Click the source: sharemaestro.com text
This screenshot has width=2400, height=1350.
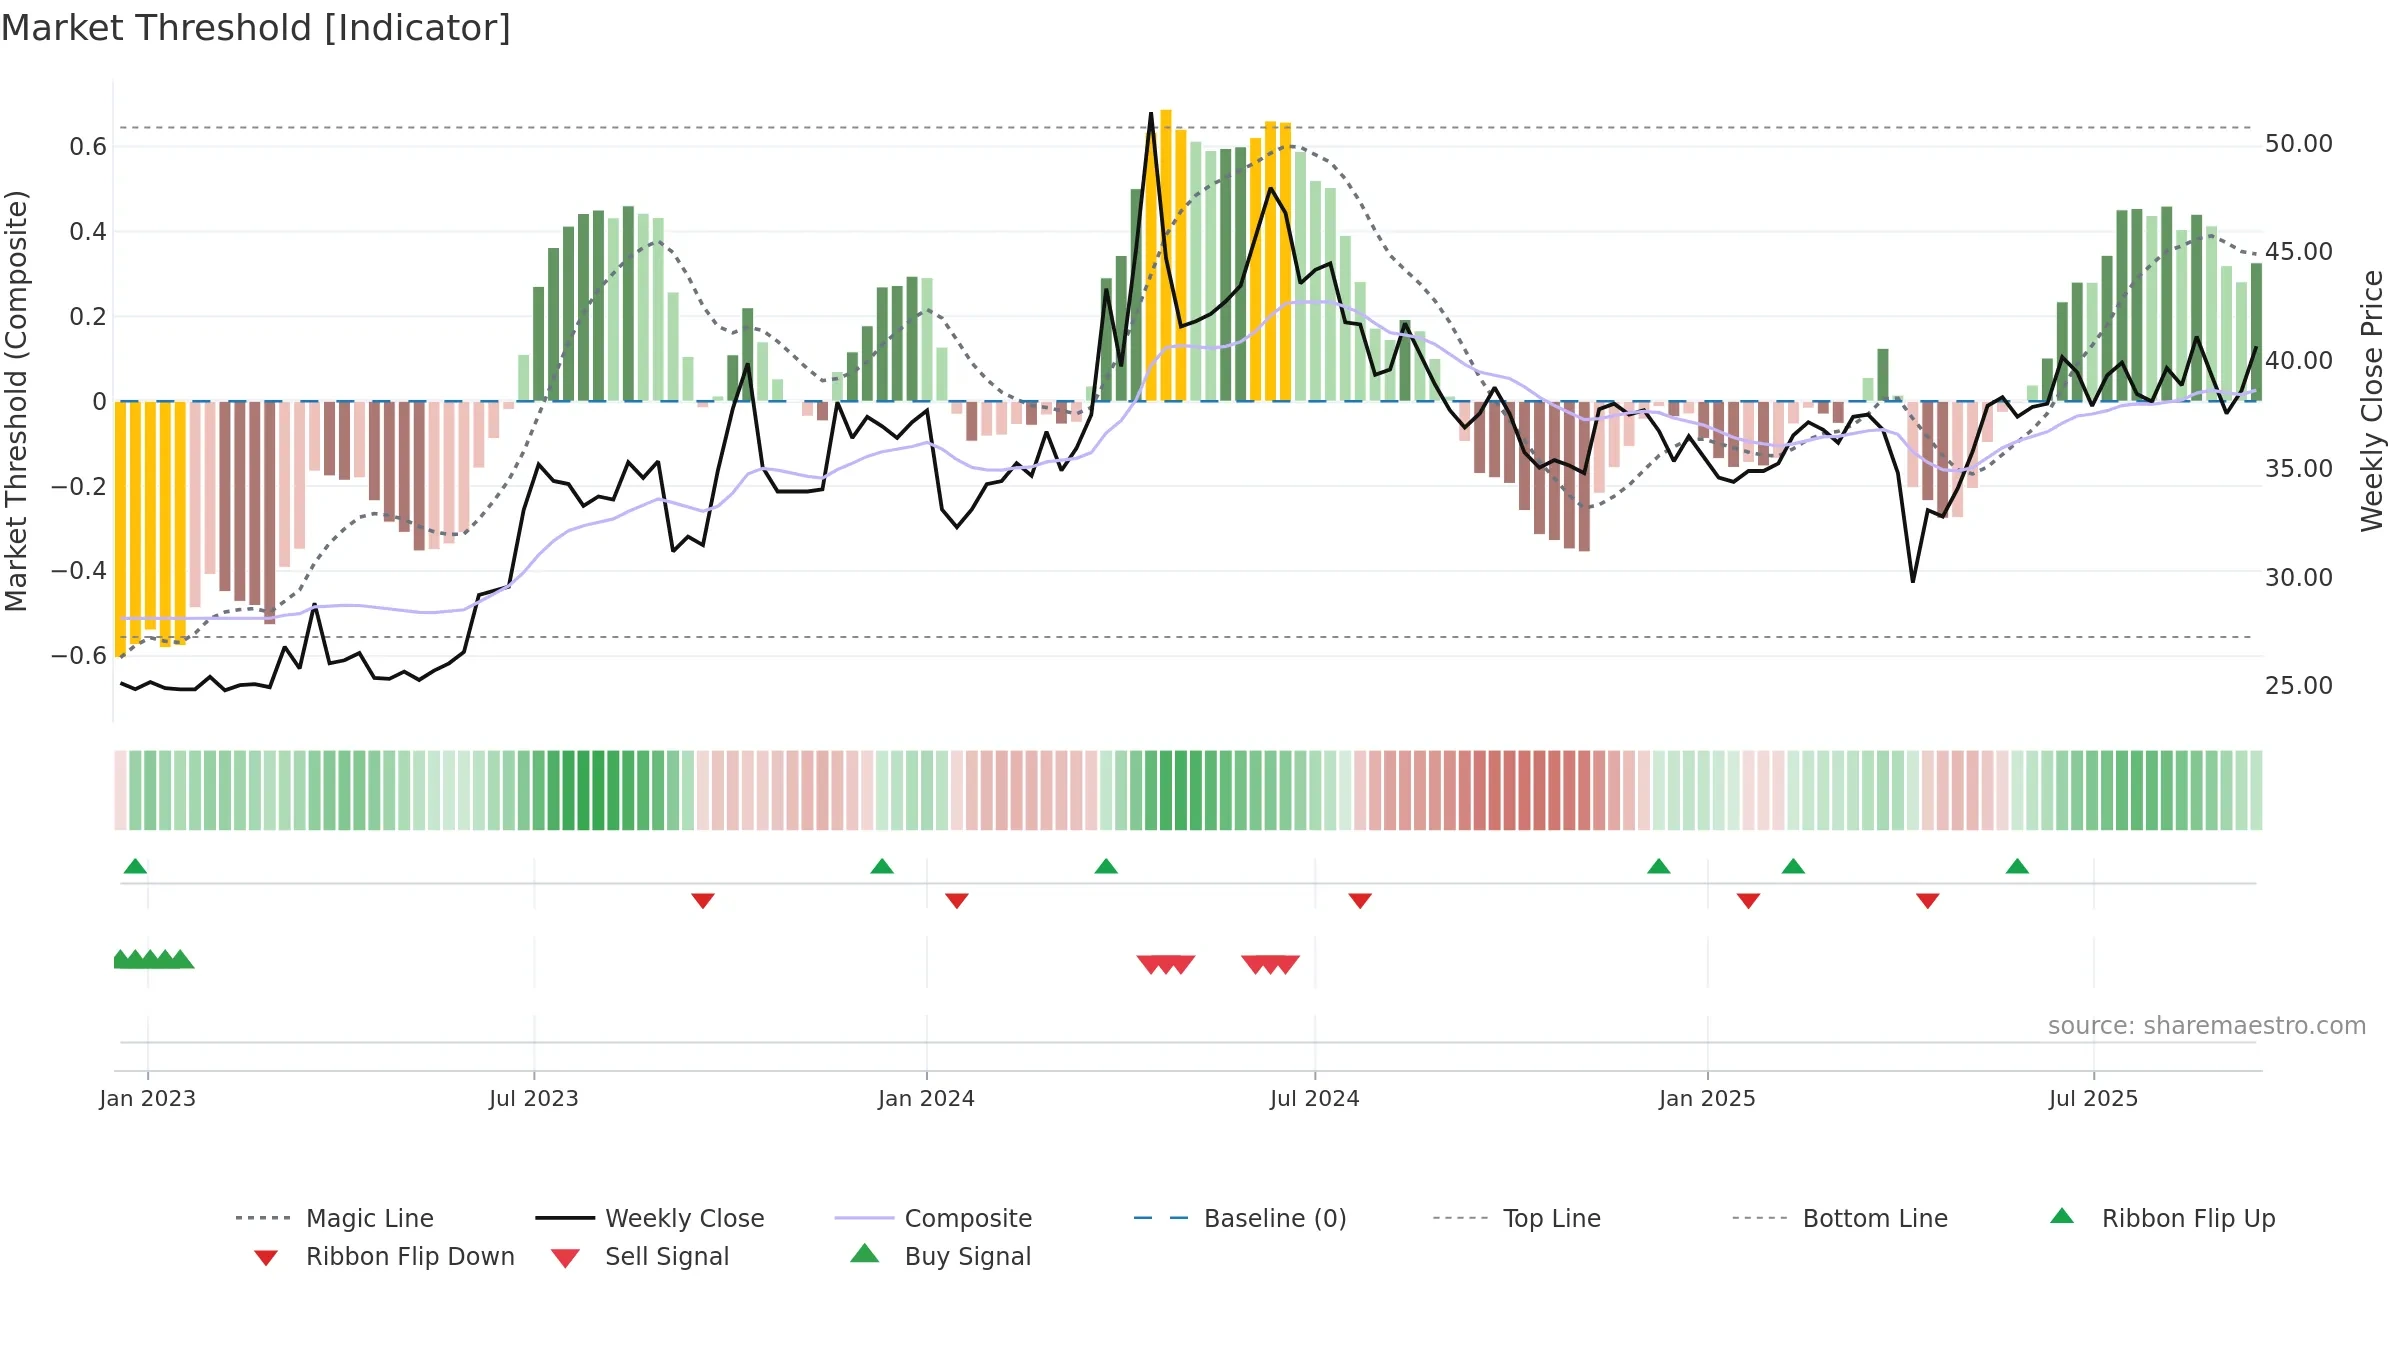(2207, 1025)
